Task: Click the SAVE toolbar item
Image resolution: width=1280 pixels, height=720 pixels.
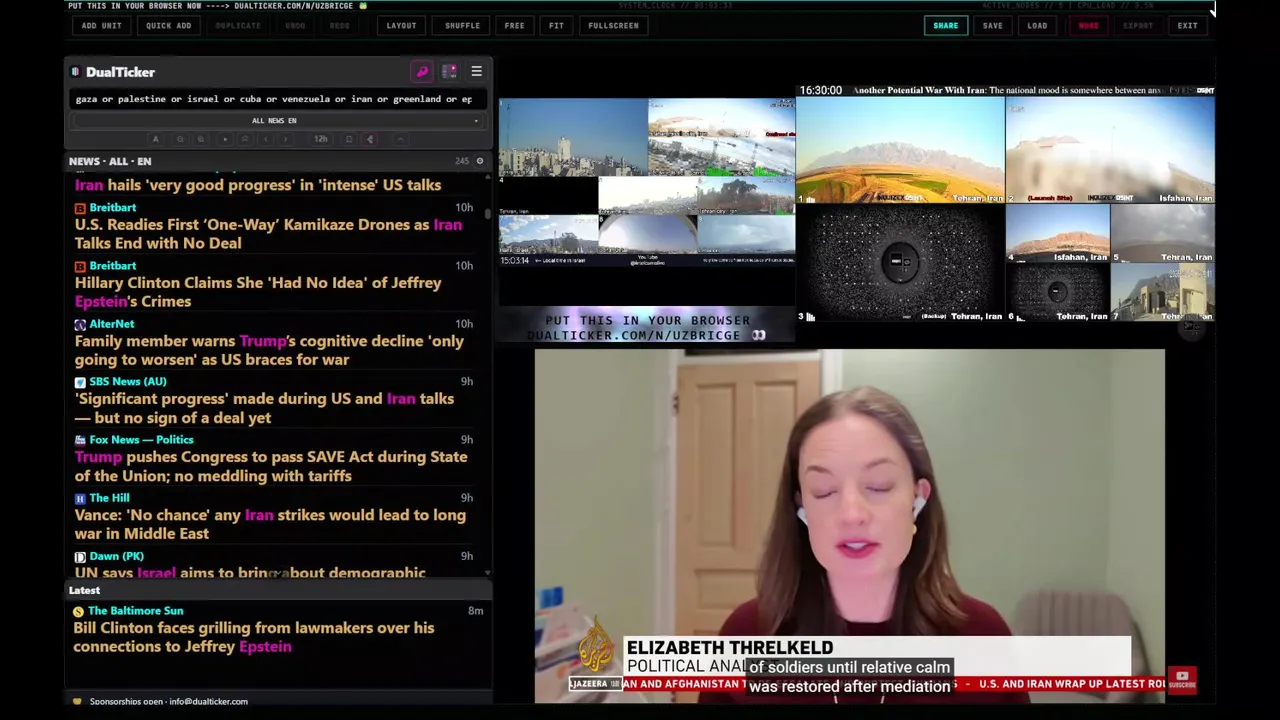Action: coord(992,25)
